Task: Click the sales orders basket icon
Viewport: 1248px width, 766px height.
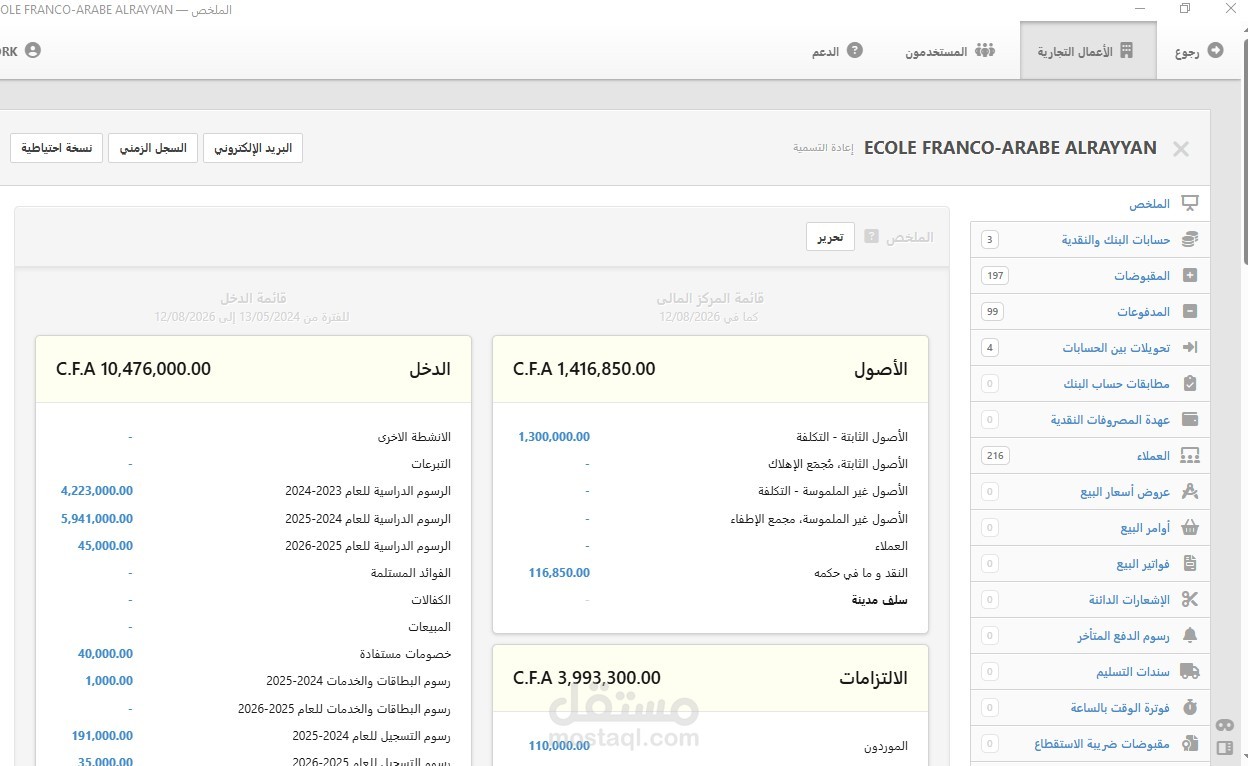Action: pyautogui.click(x=1189, y=528)
